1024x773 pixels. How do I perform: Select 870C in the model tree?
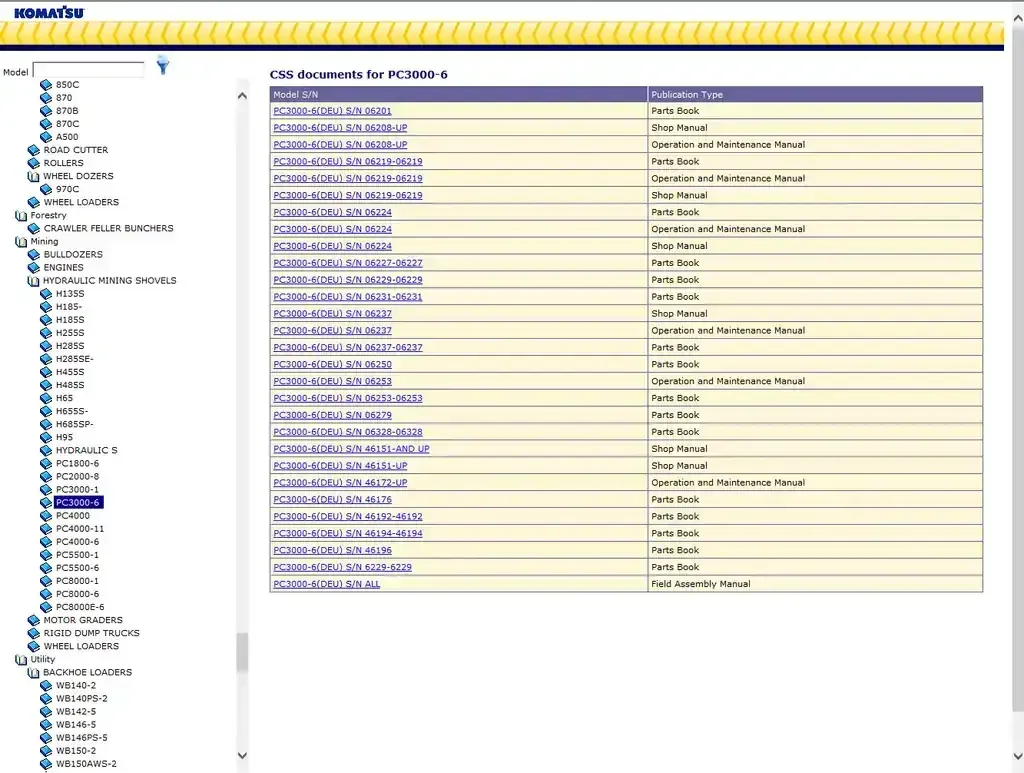click(x=67, y=124)
